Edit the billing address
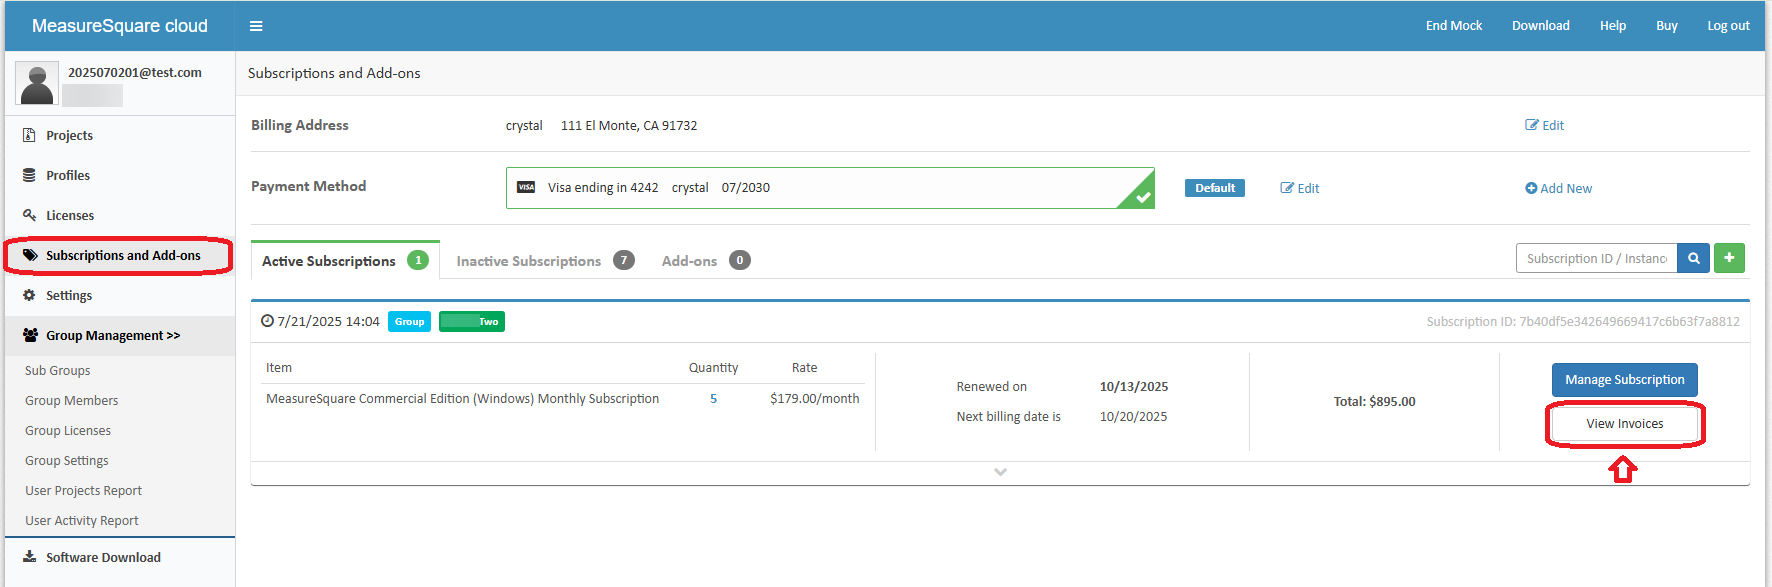Image resolution: width=1772 pixels, height=587 pixels. (x=1544, y=125)
